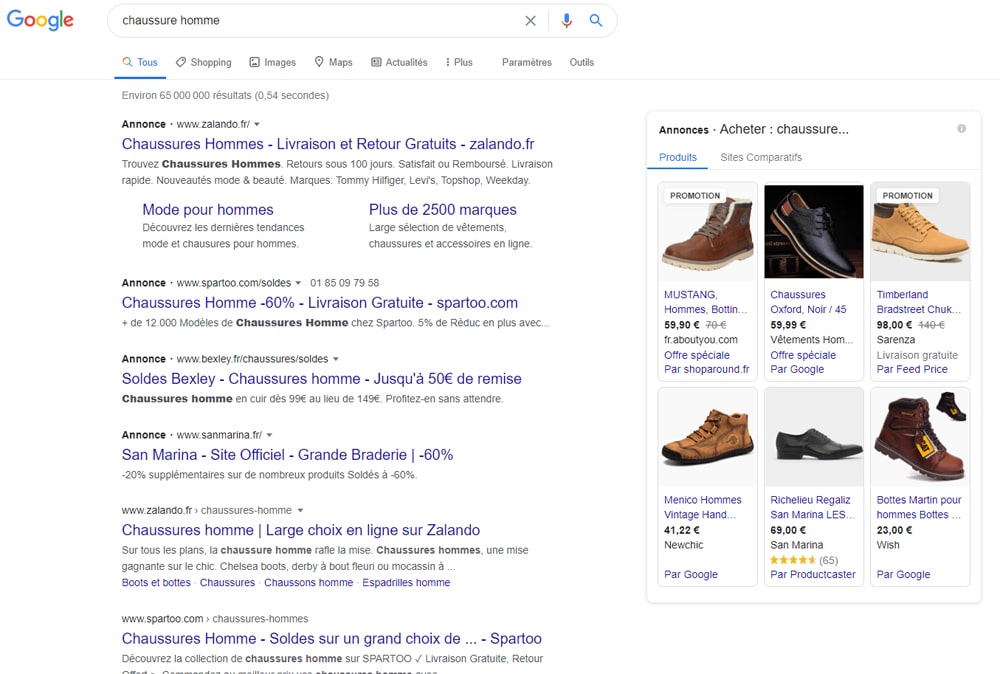Open the Actualités tab
This screenshot has width=1000, height=674.
tap(399, 62)
